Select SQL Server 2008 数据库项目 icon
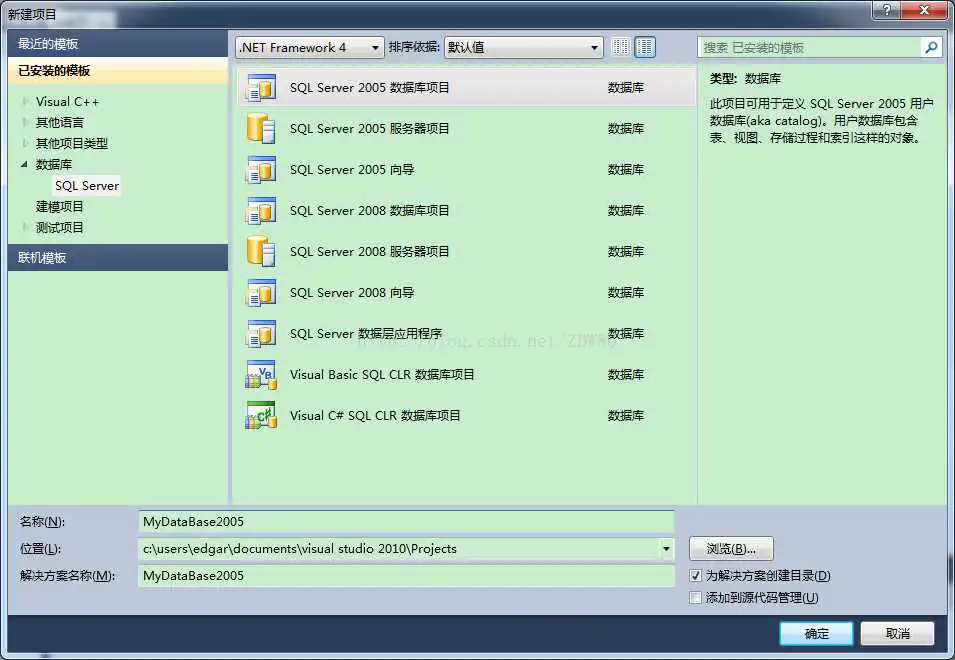 point(261,211)
